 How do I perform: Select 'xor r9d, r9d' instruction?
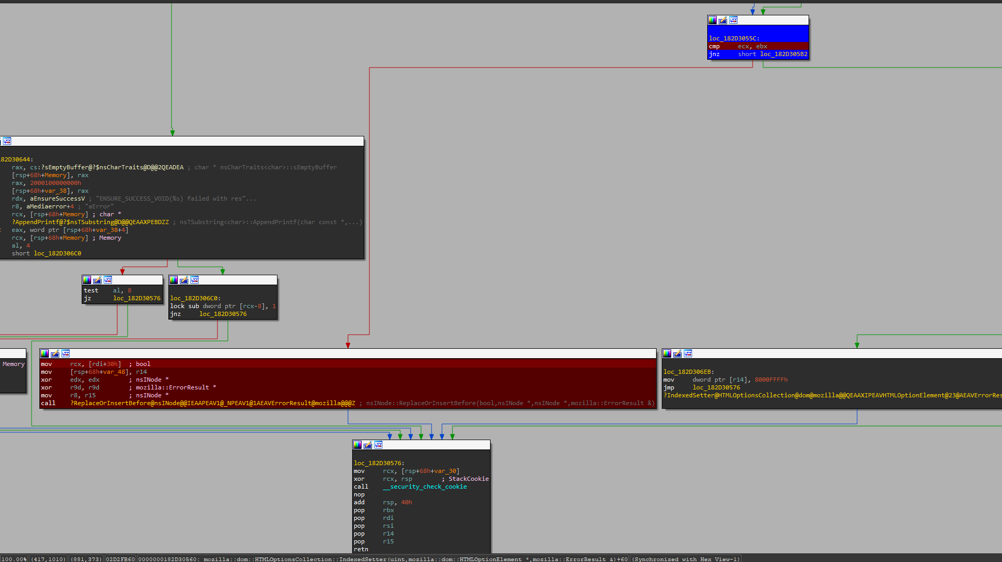(x=66, y=387)
